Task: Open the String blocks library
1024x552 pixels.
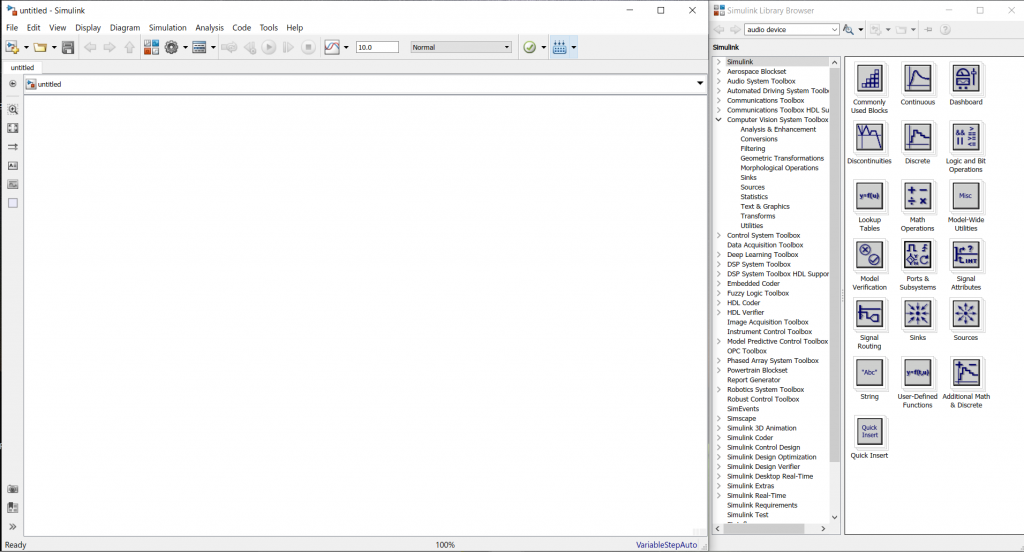Action: pyautogui.click(x=869, y=373)
